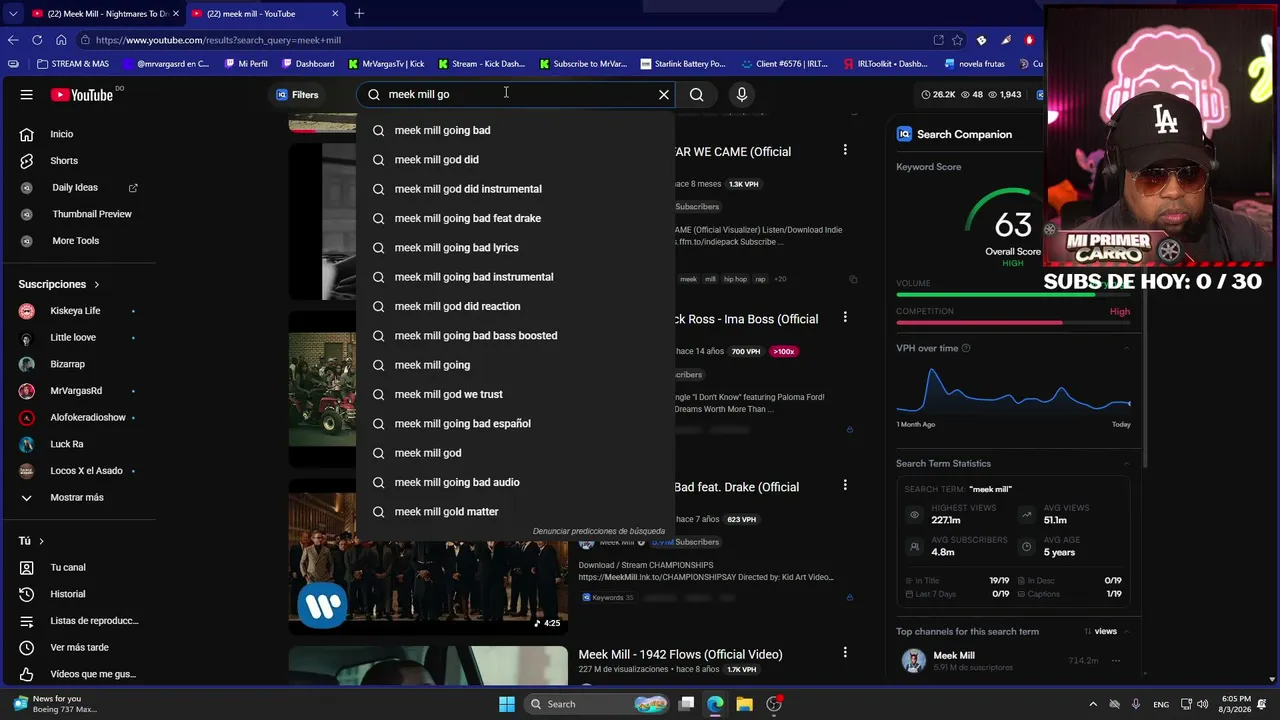The width and height of the screenshot is (1280, 720).
Task: Bookmark this page with the star icon
Action: [x=958, y=40]
